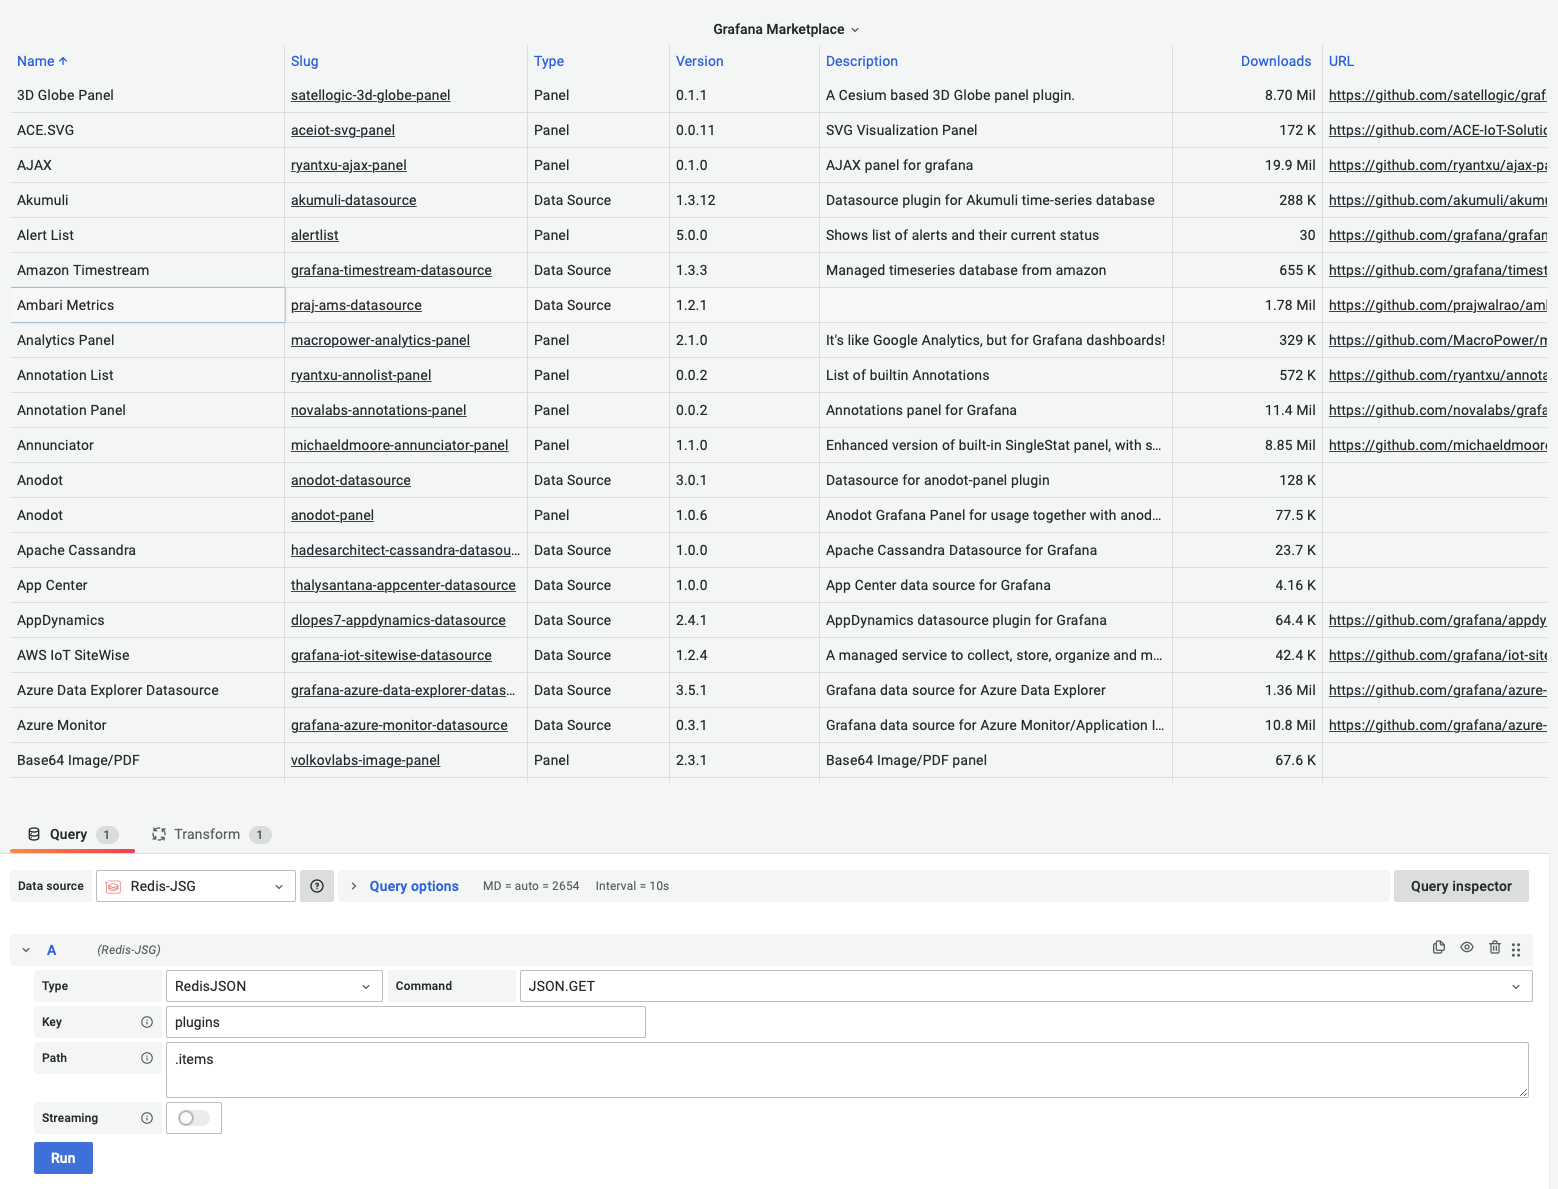Click the ascending sort arrow on Name column
Screen dimensions: 1558x1189
point(61,60)
